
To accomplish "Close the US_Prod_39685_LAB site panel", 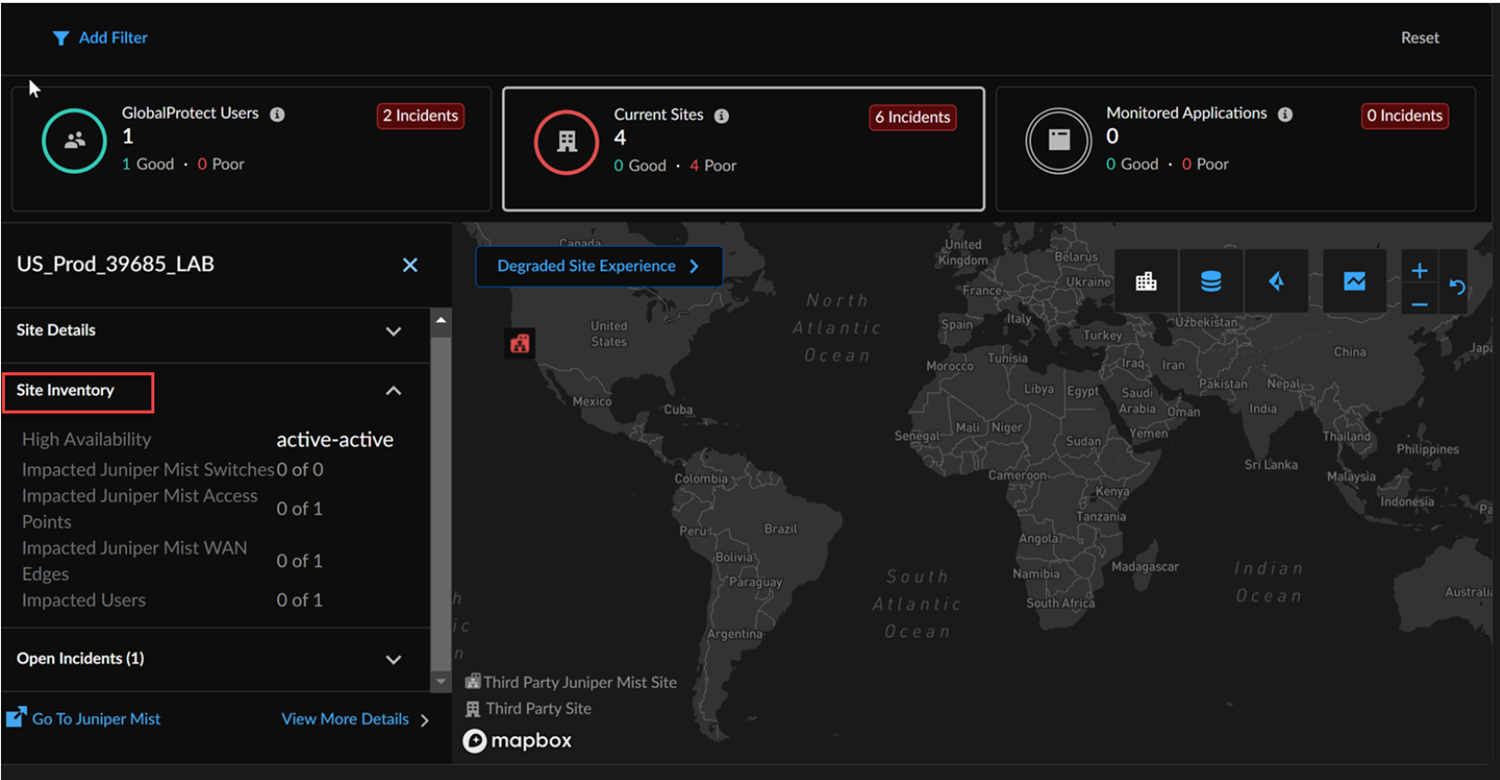I will click(x=410, y=265).
